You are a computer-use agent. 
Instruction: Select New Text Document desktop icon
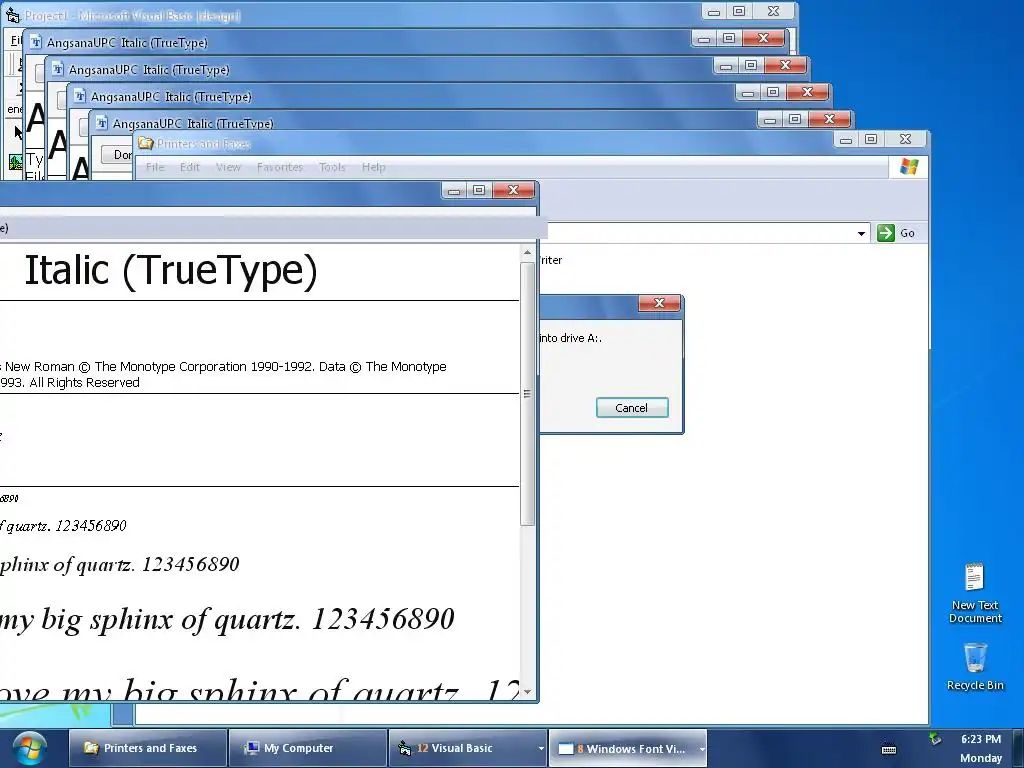(x=975, y=594)
